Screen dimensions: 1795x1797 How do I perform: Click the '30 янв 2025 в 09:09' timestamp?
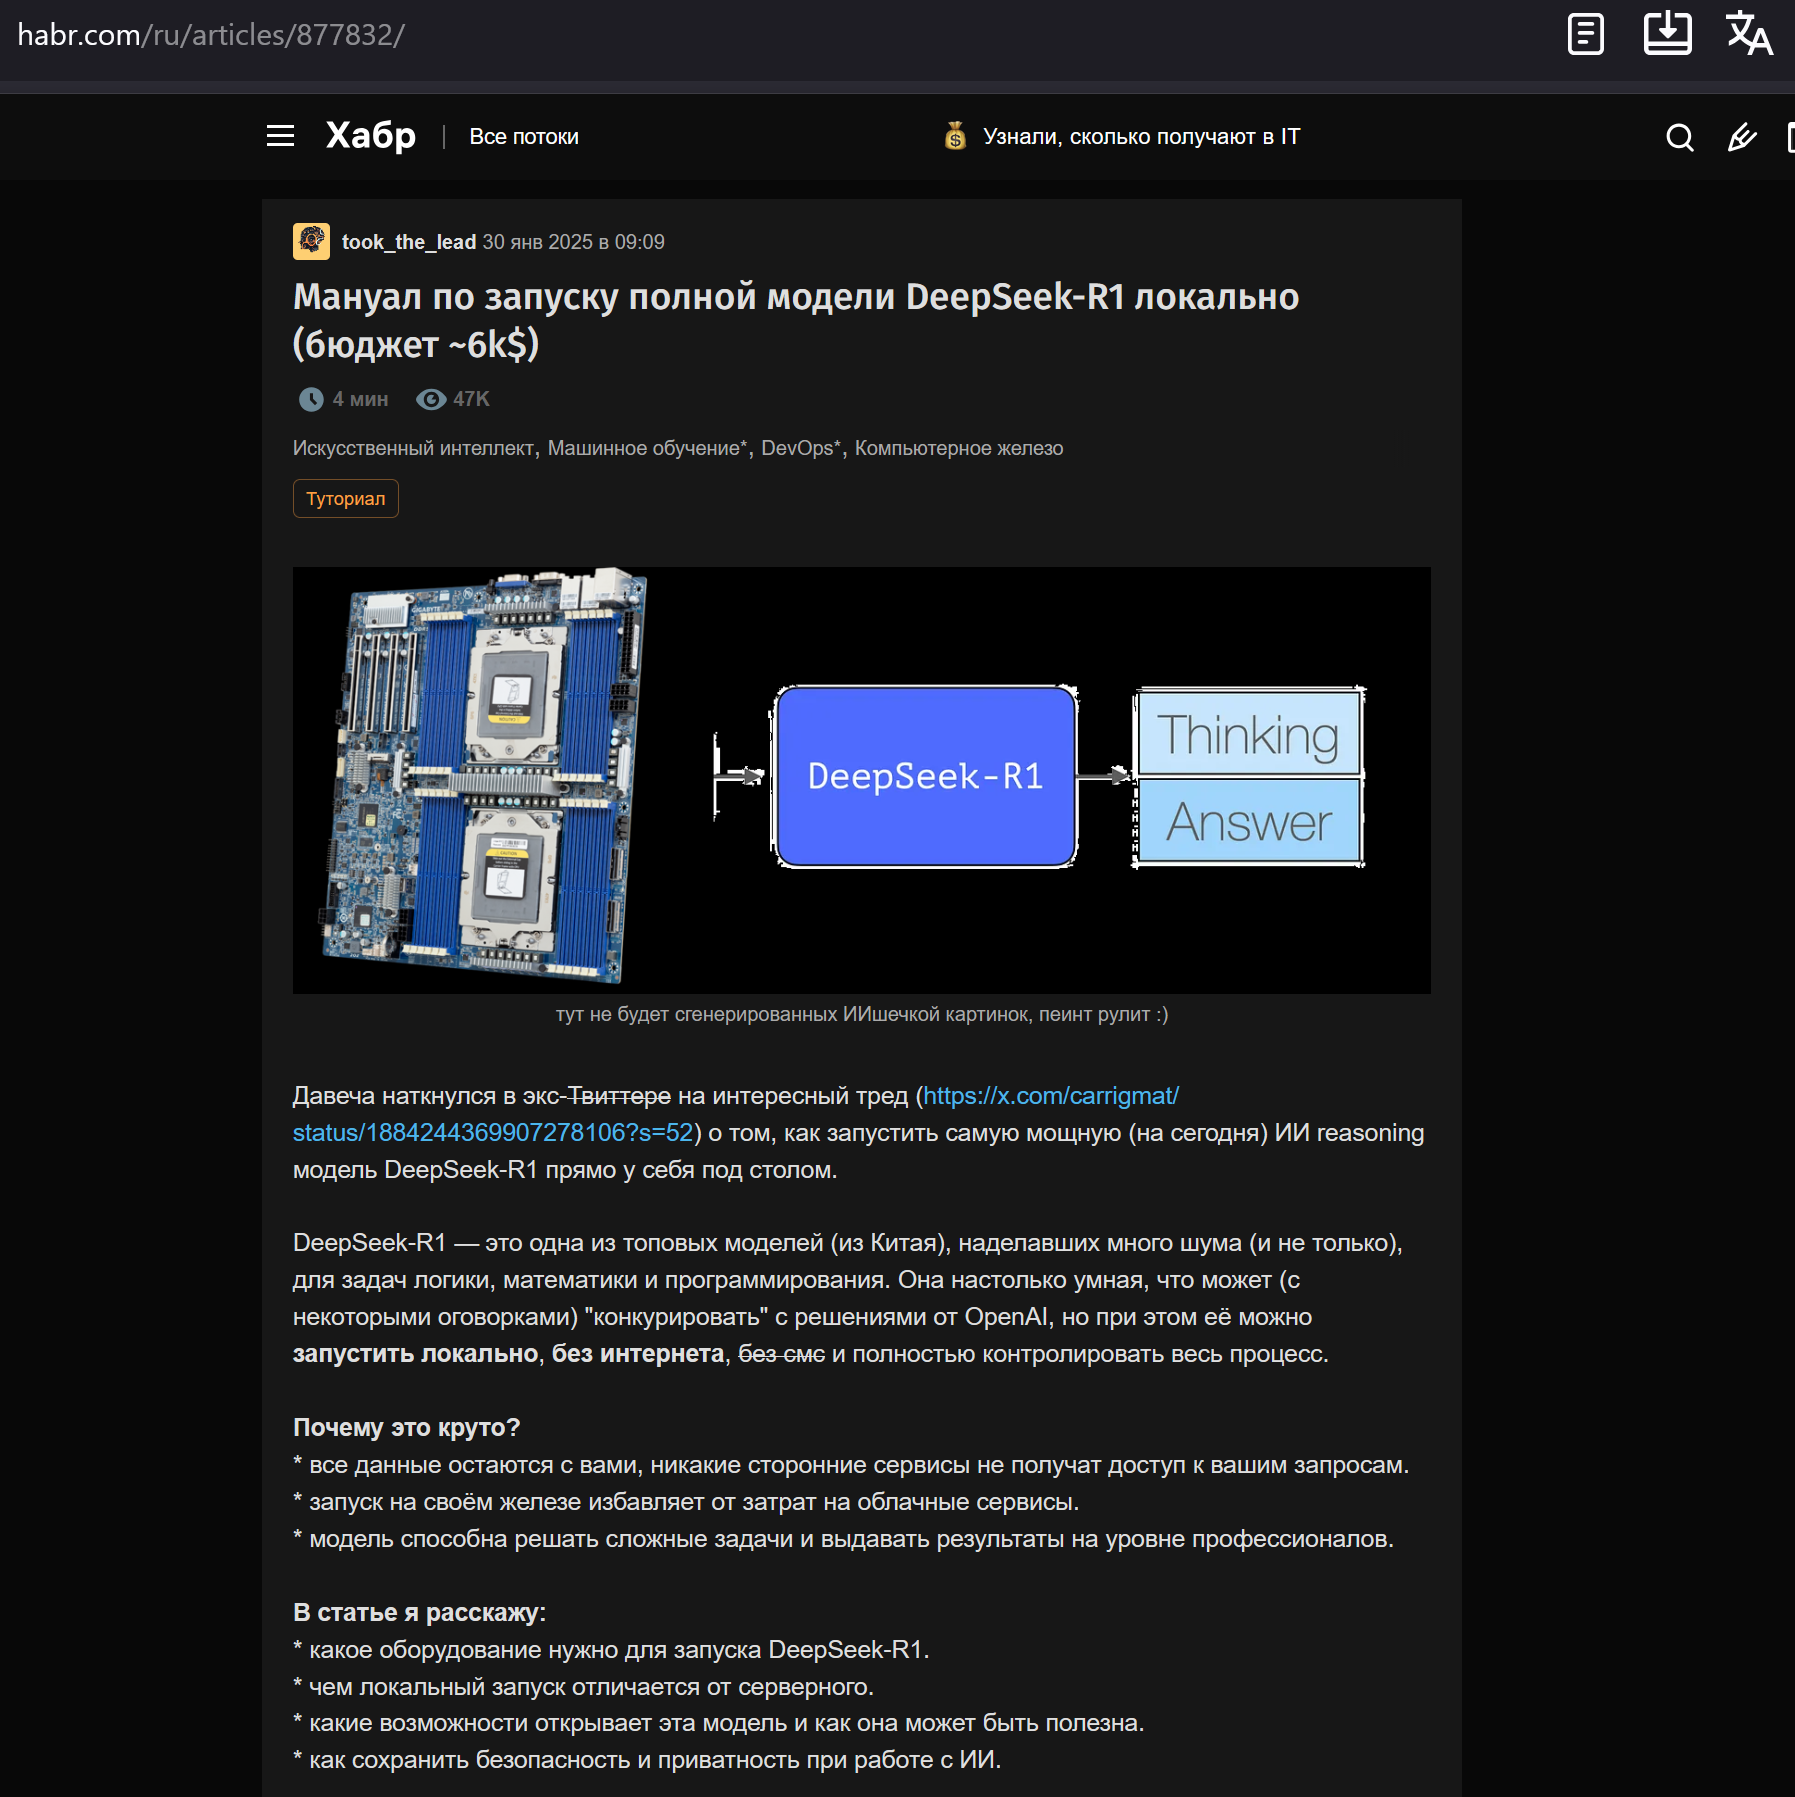574,242
